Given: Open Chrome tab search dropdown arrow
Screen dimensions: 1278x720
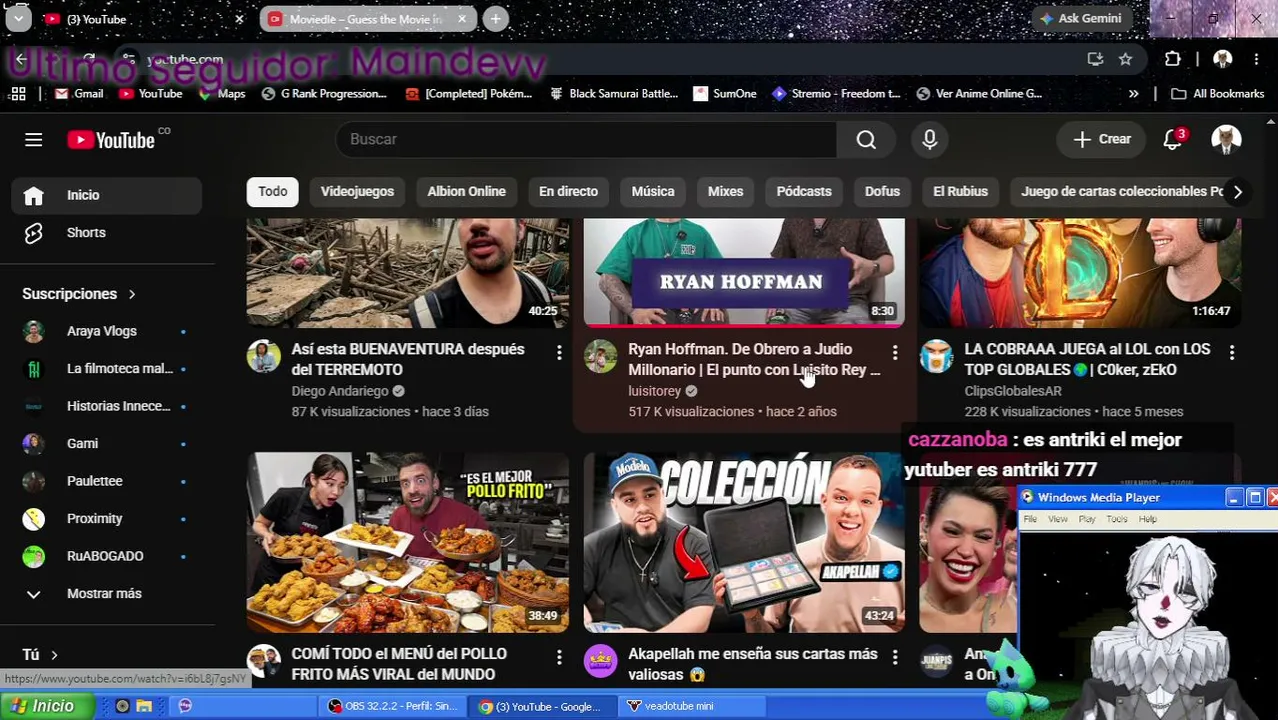Looking at the screenshot, I should (18, 19).
